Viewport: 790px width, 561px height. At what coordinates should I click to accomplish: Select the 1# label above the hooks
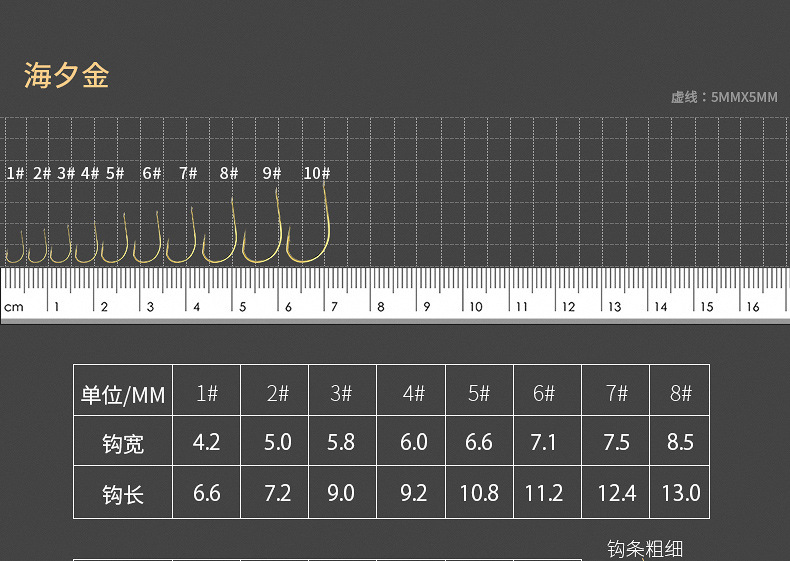click(16, 173)
